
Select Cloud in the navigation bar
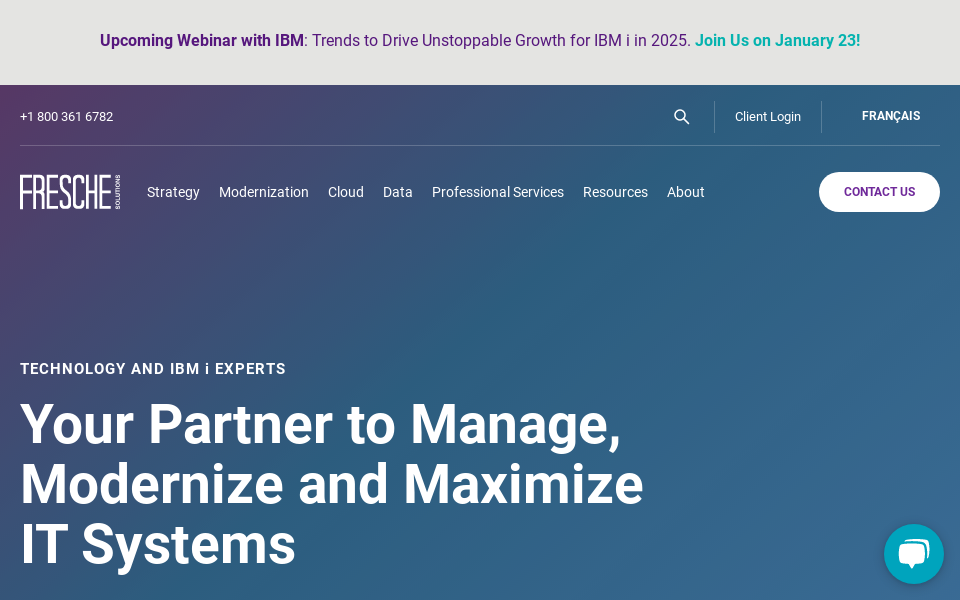point(346,192)
